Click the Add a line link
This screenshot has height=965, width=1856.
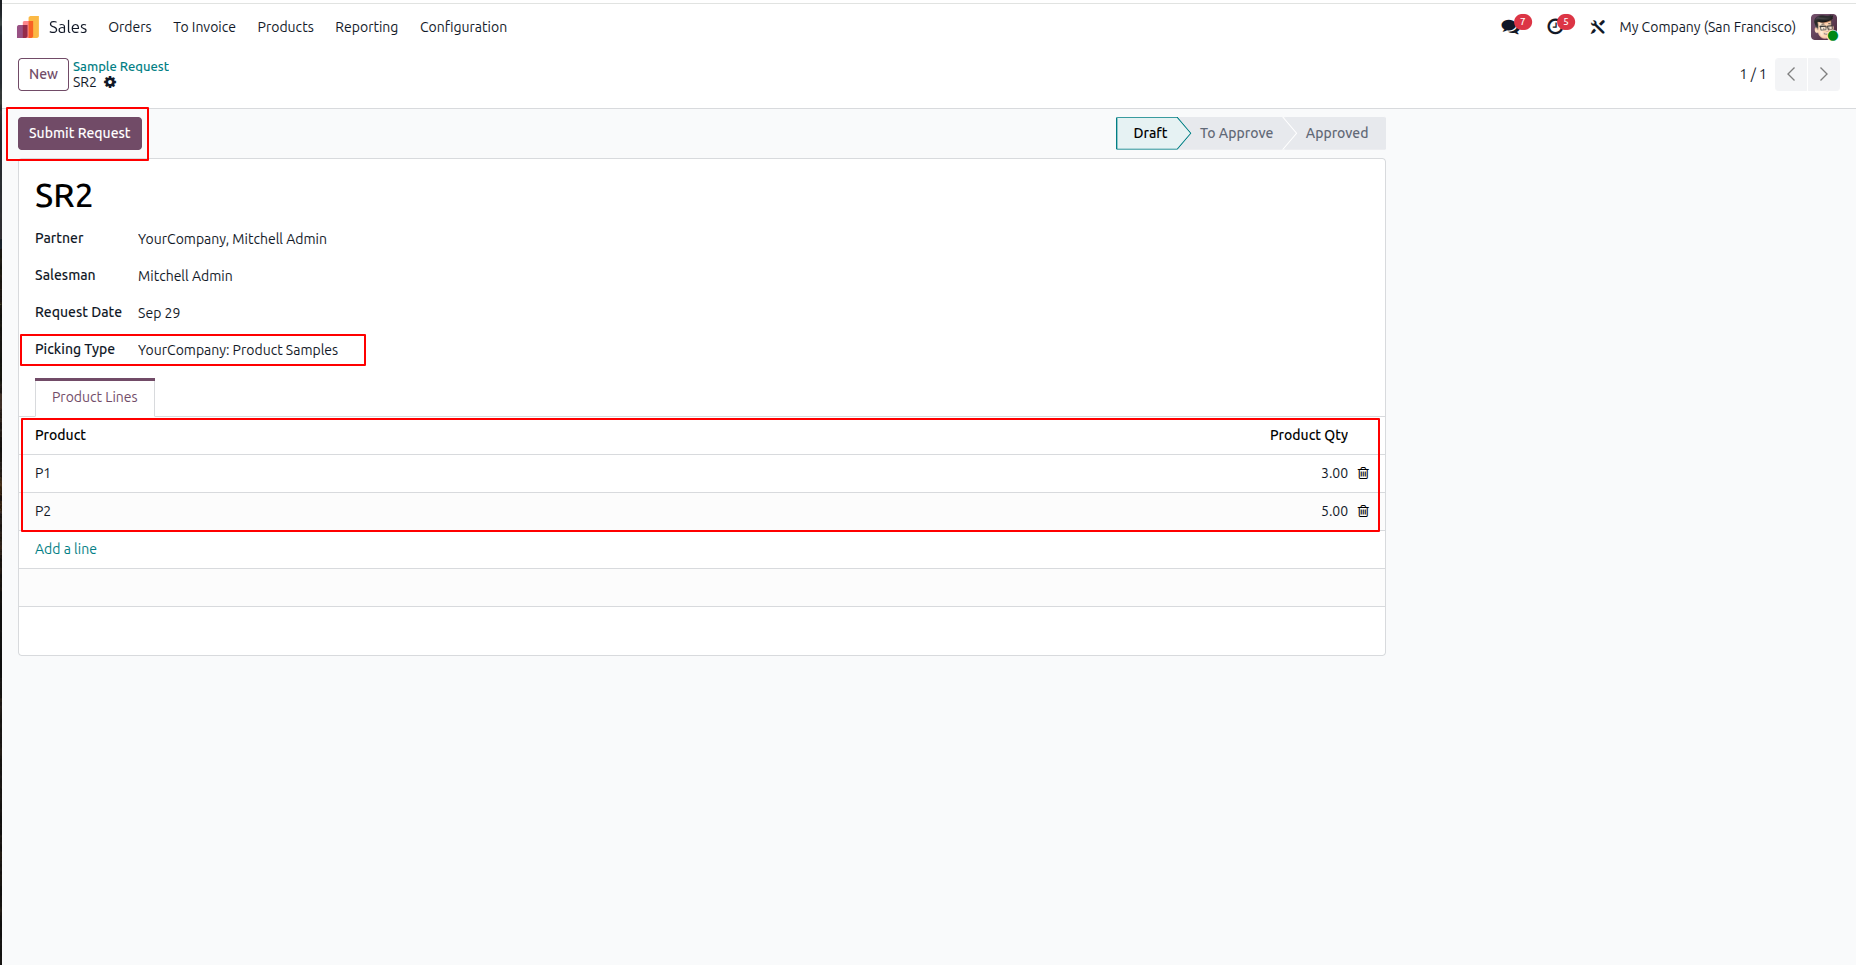(x=66, y=549)
